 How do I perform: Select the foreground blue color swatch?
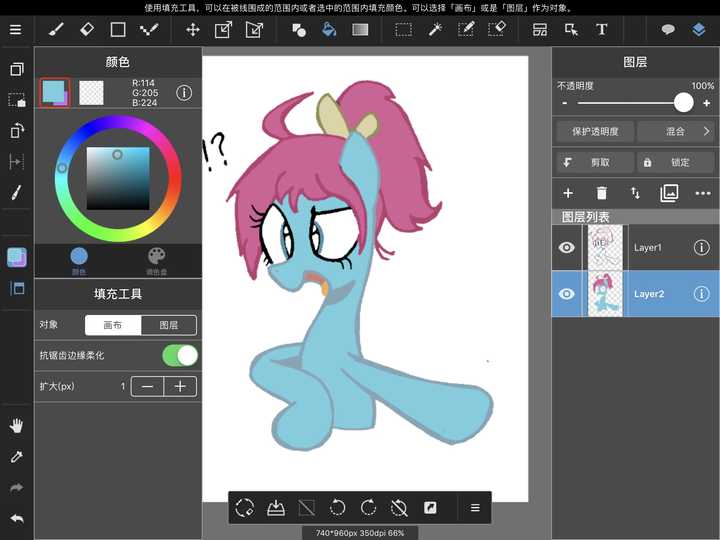pos(55,92)
